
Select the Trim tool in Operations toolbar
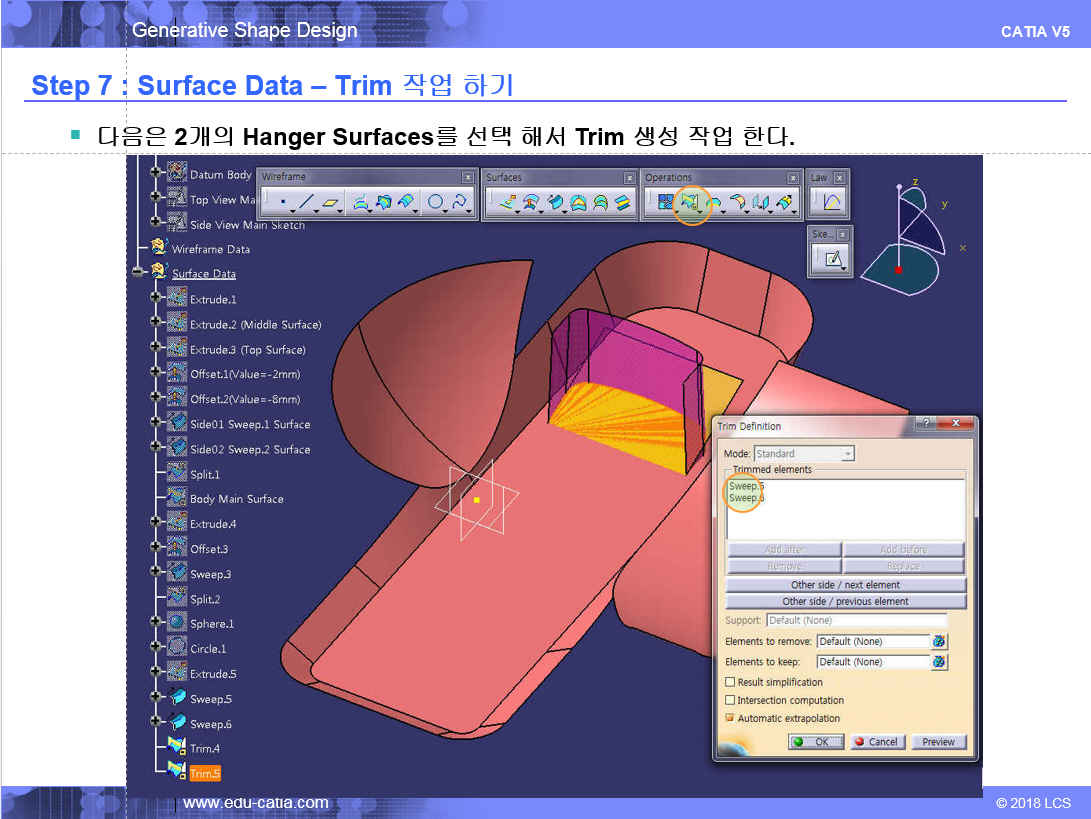(x=689, y=203)
